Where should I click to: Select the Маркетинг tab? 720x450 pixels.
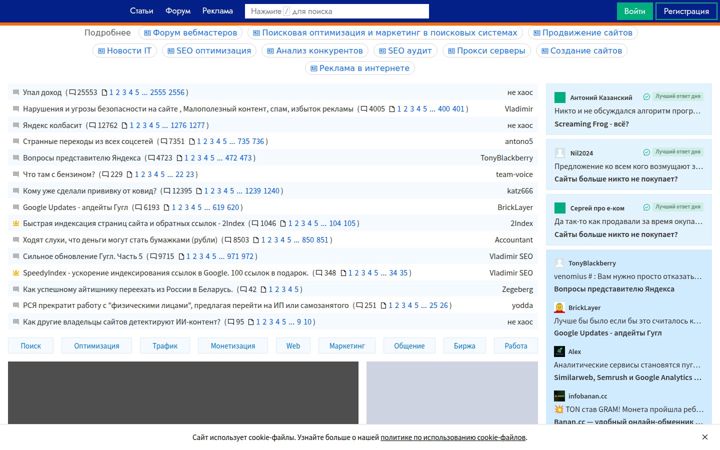tap(347, 346)
